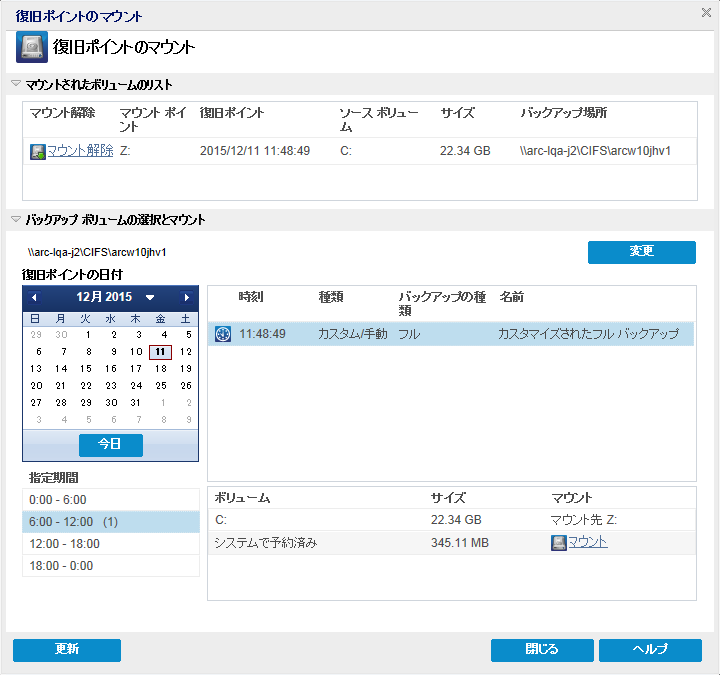Click the mount recovery point disk icon in header

click(32, 47)
